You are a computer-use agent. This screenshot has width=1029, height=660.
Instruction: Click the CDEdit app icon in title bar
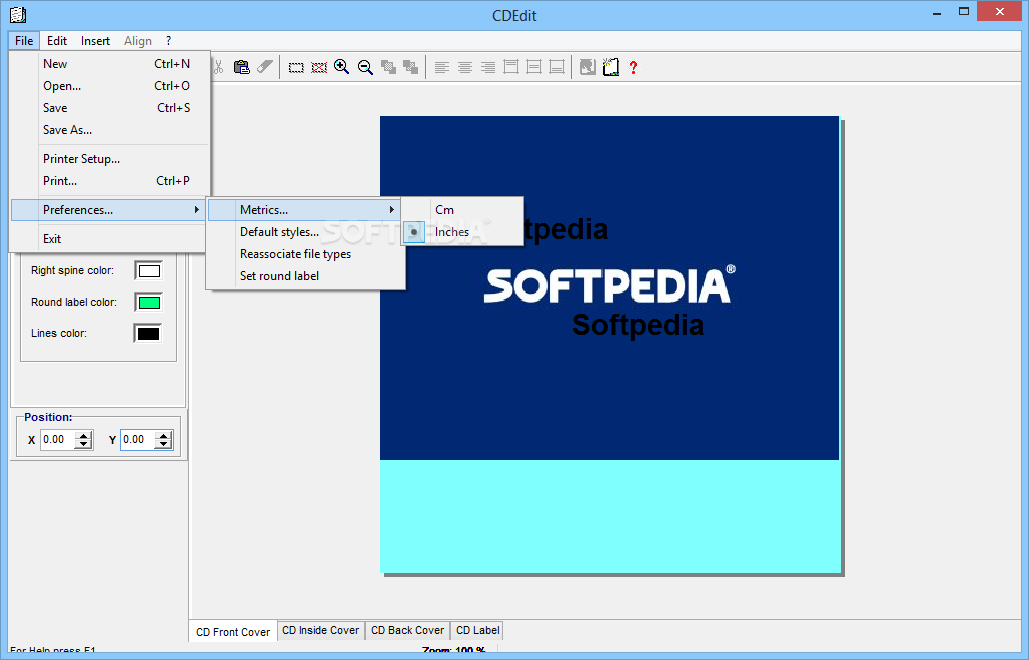(x=18, y=14)
